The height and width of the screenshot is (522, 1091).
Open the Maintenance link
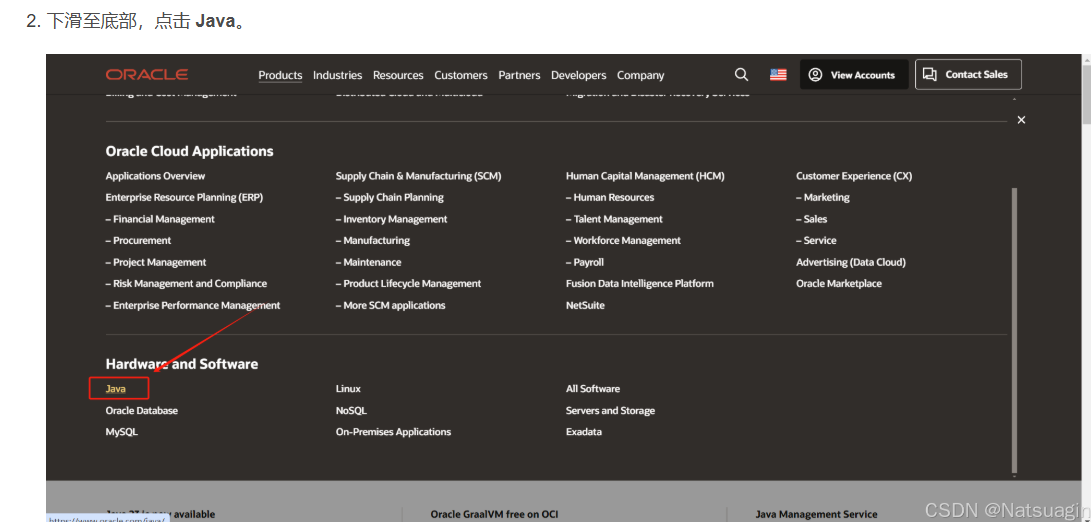click(369, 262)
